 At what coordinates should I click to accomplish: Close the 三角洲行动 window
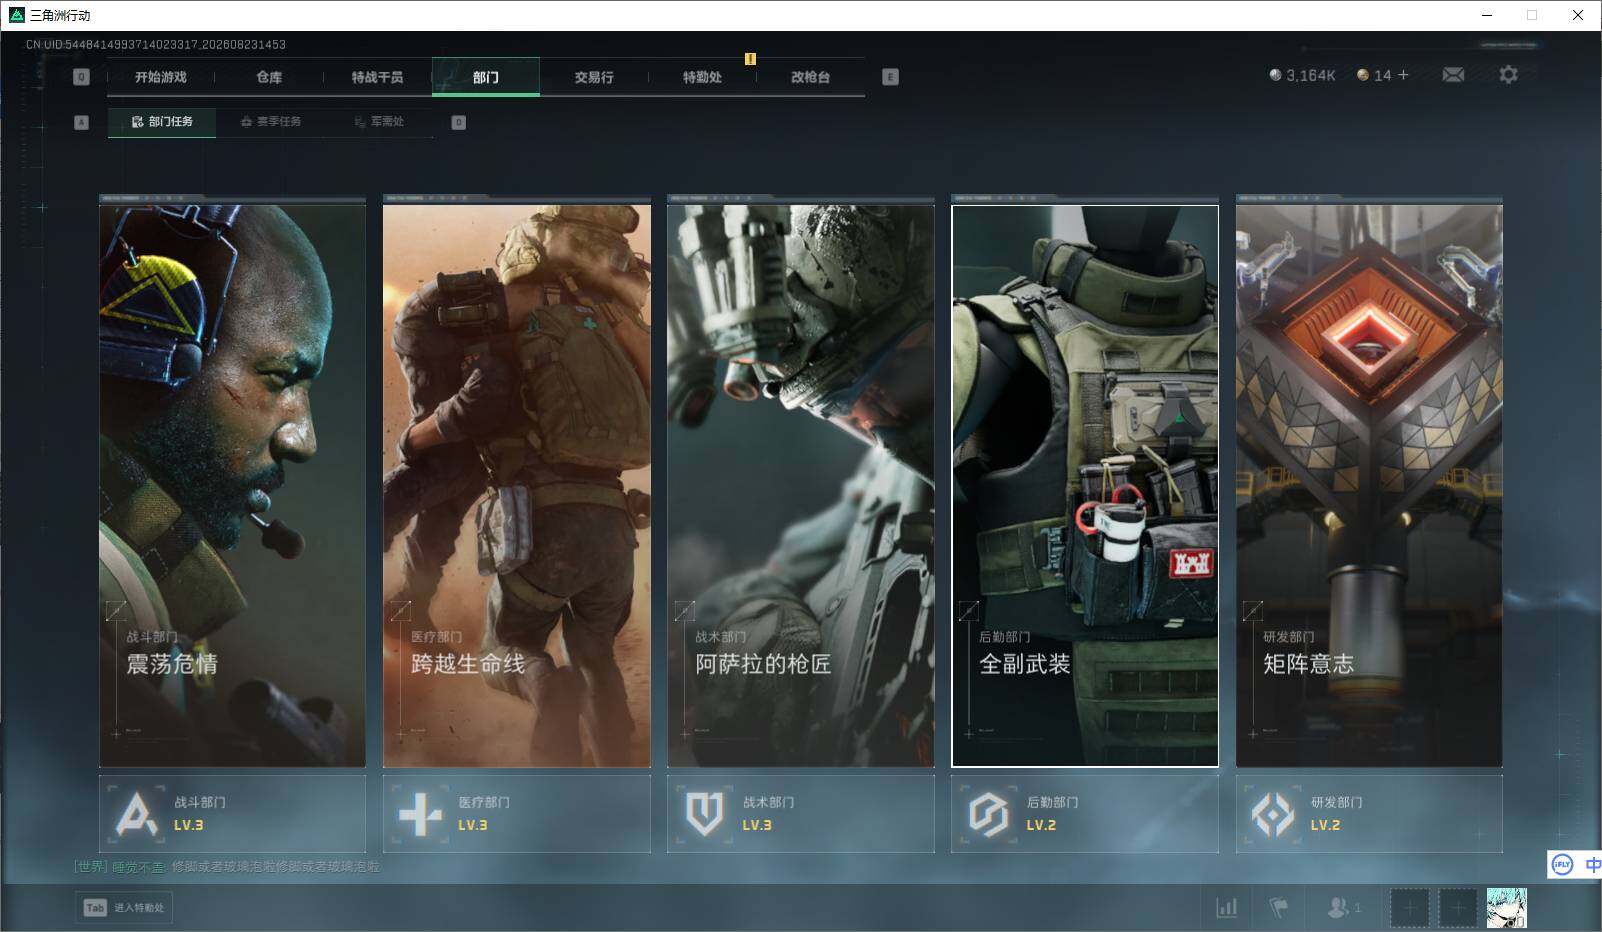(1578, 15)
